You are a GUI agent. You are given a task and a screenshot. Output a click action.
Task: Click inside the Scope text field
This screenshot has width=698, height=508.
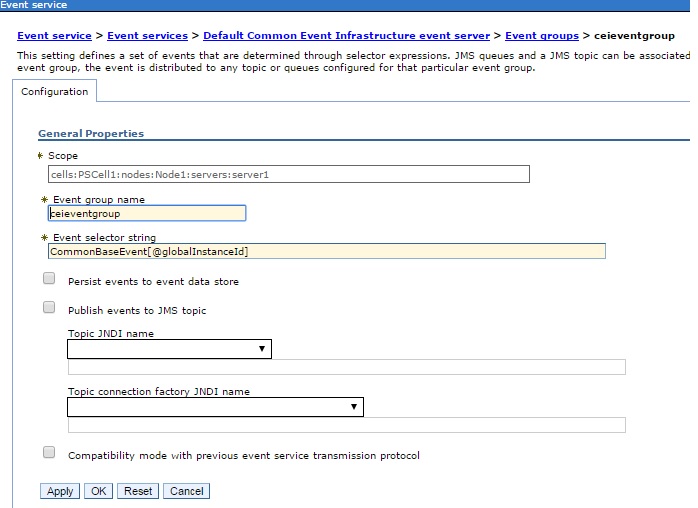(x=289, y=174)
